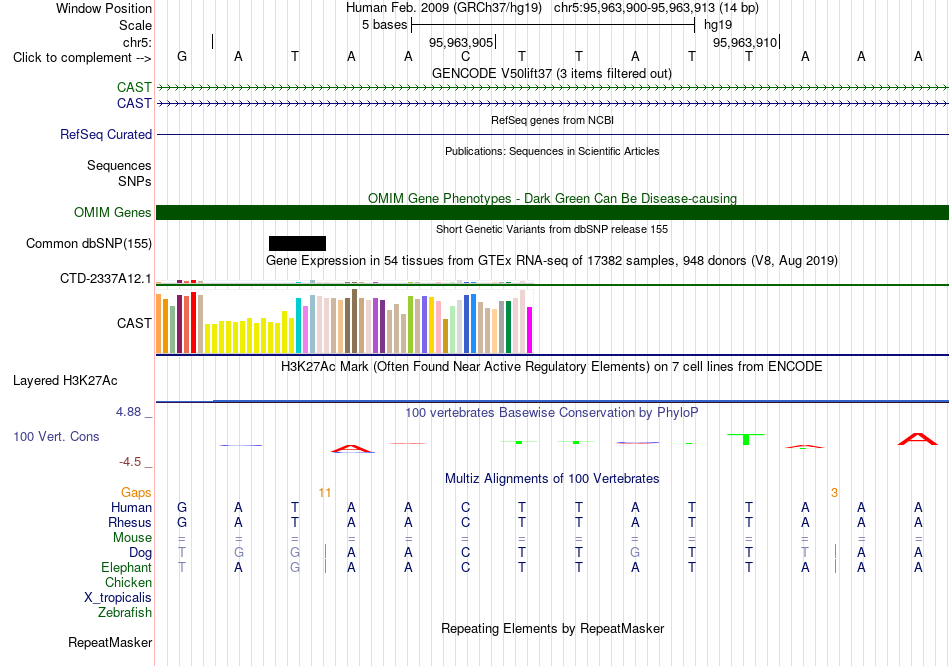950x666 pixels.
Task: Click the 'RefSeq genes from NCBI' title
Action: (x=552, y=120)
